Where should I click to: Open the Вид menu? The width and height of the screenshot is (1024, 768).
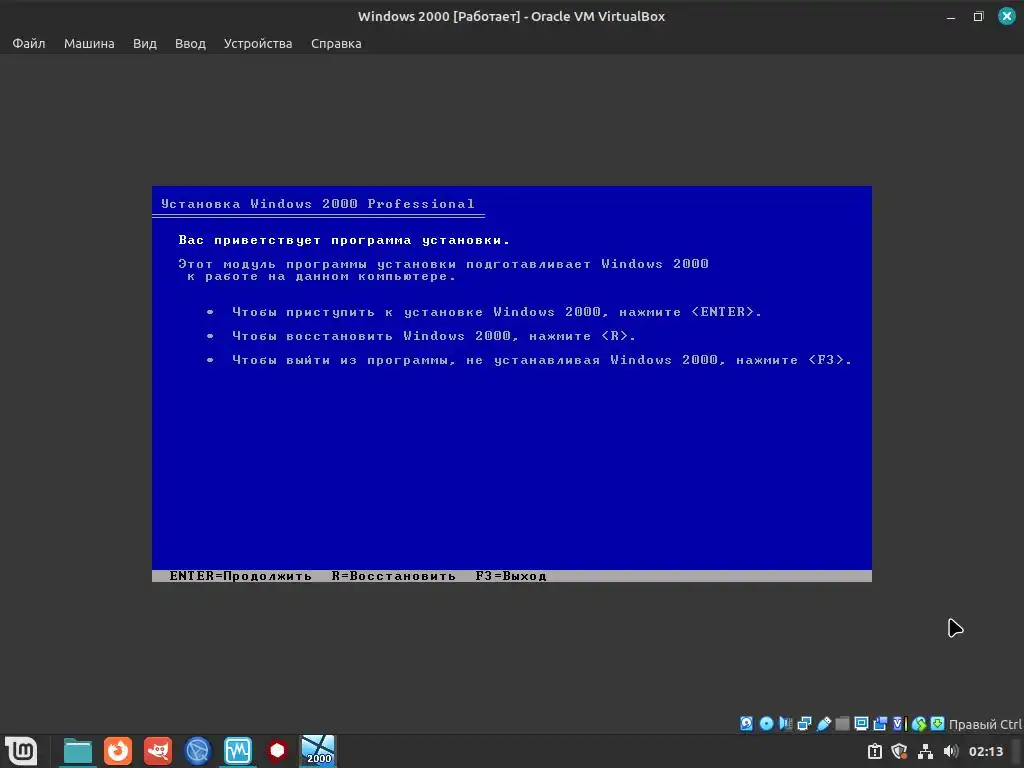pos(144,43)
